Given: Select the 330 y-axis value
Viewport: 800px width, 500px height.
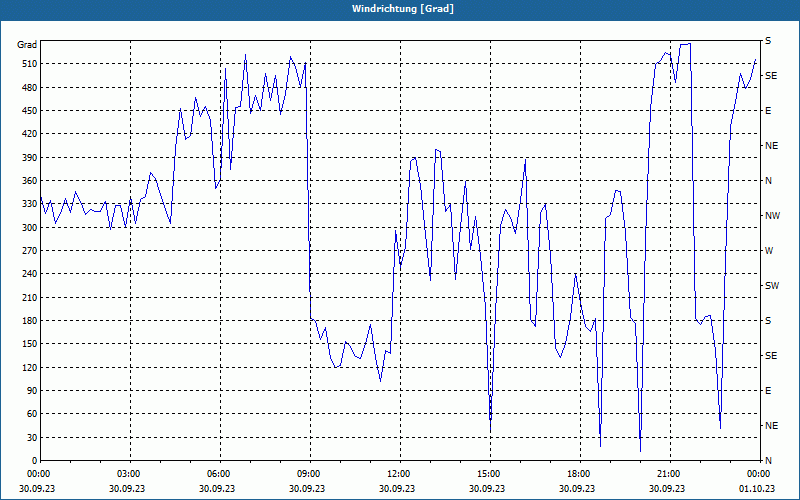Looking at the screenshot, I should [28, 204].
